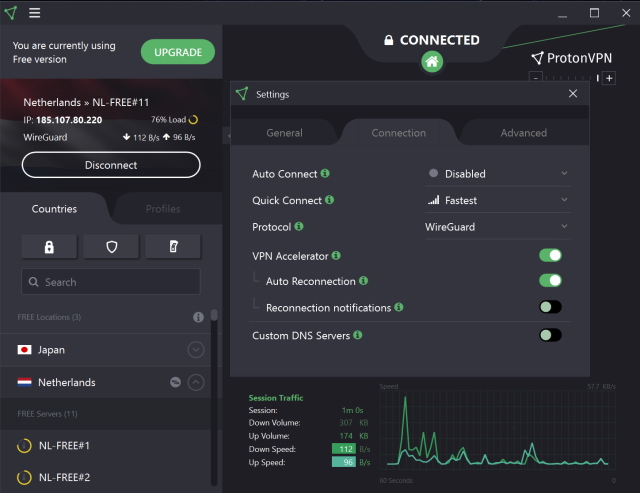Switch to the General settings tab
Screen dimensions: 640x493
point(284,133)
